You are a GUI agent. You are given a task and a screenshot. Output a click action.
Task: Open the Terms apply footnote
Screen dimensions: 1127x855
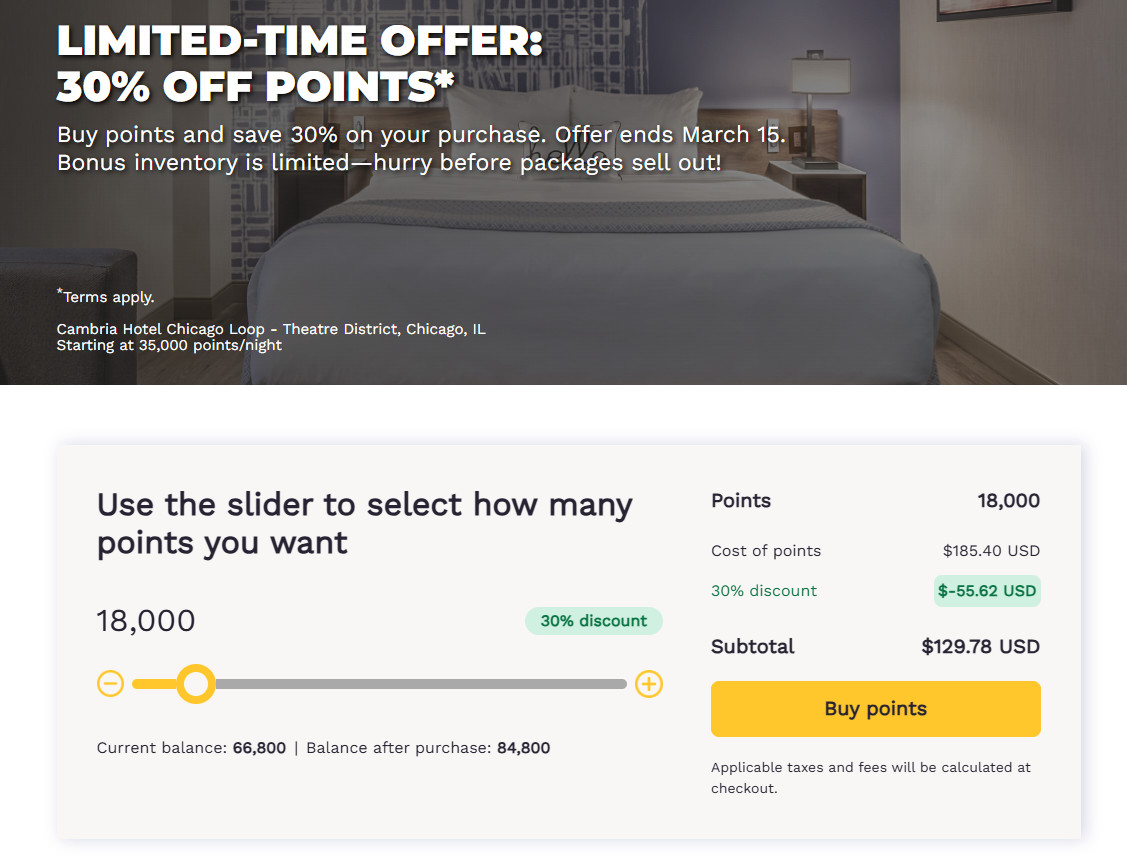point(108,297)
